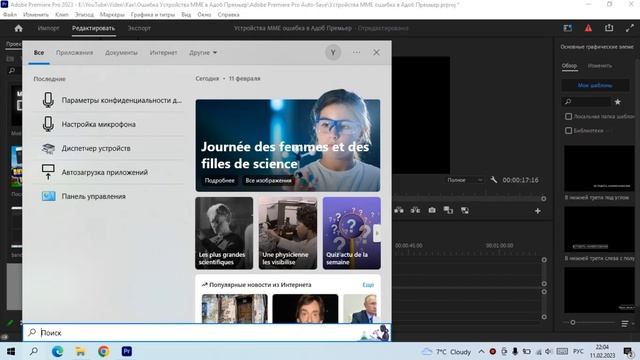Open Premiere workspaces icon in header
The width and height of the screenshot is (640, 360).
567,28
